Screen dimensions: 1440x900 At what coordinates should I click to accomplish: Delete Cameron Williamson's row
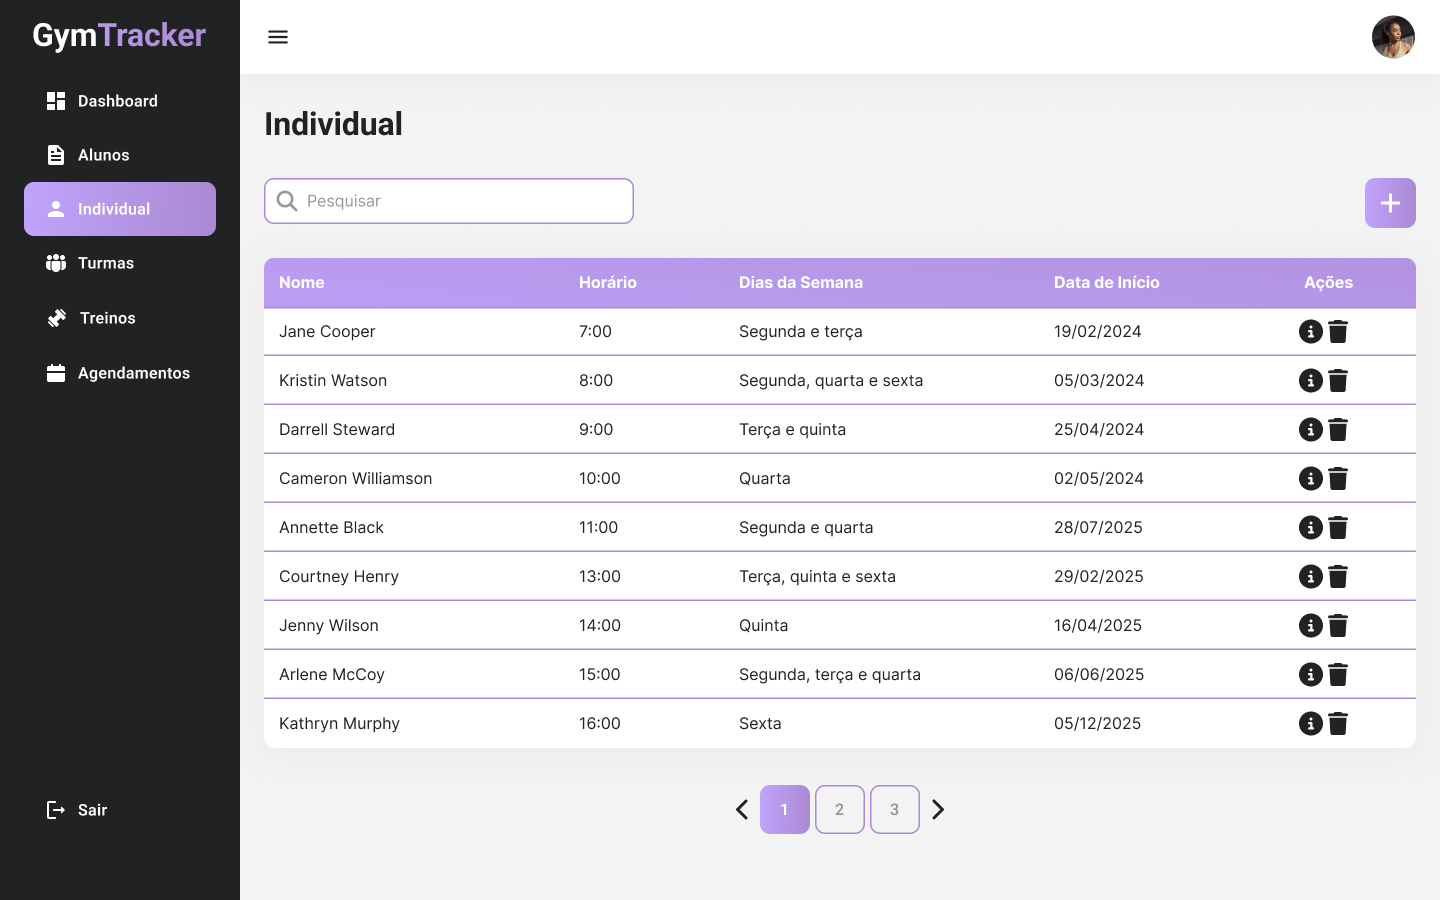1338,479
